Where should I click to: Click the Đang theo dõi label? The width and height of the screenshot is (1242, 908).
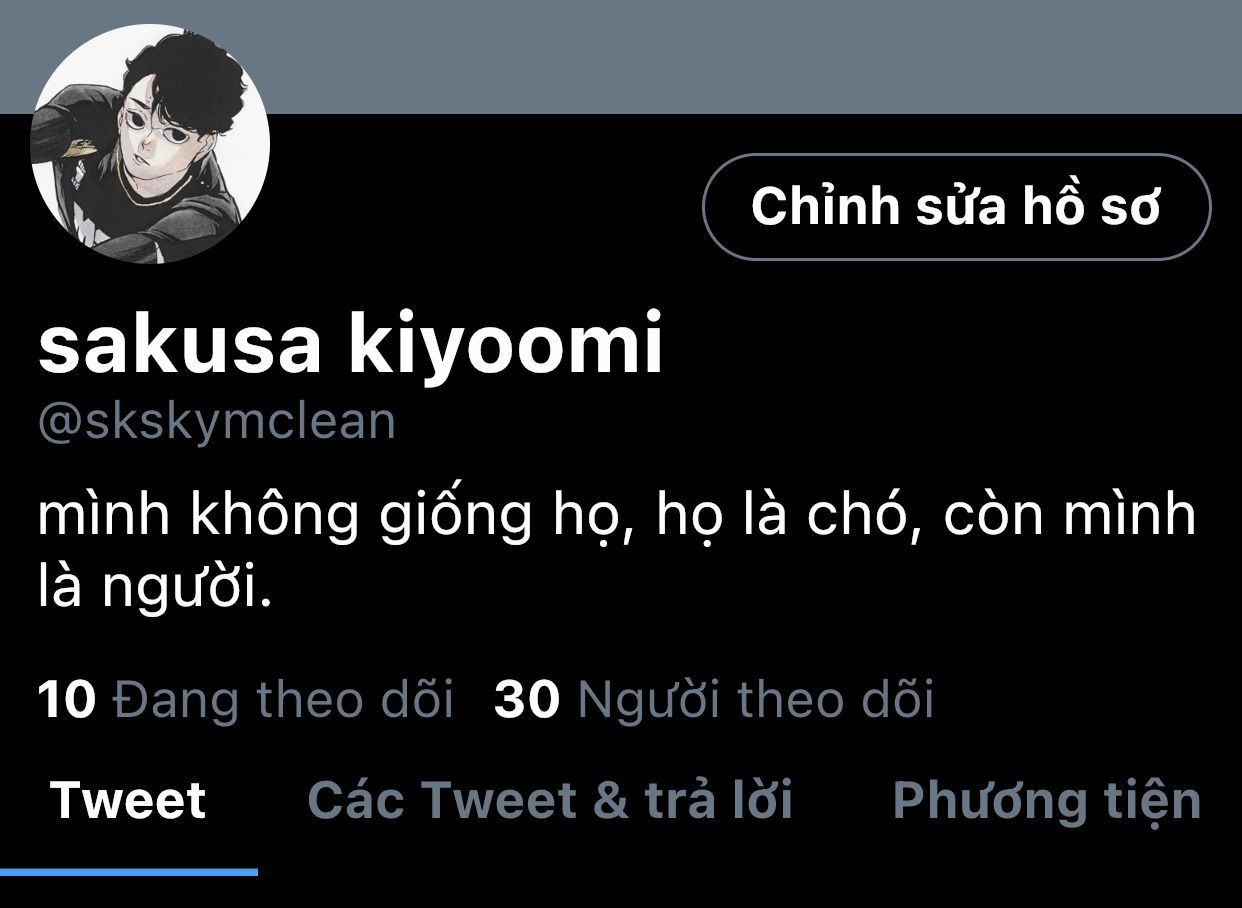coord(283,699)
